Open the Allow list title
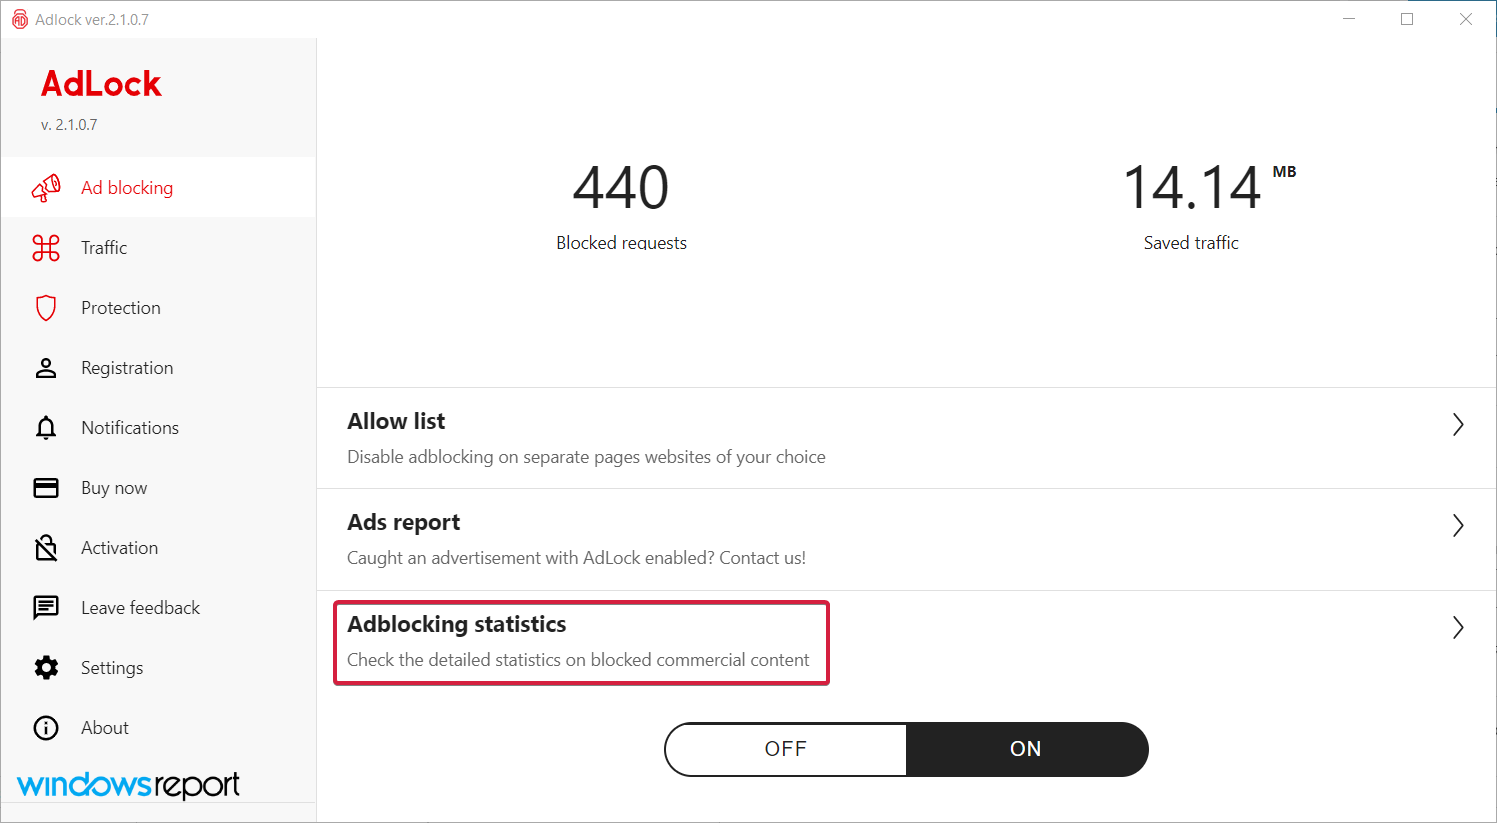The height and width of the screenshot is (823, 1497). click(396, 422)
